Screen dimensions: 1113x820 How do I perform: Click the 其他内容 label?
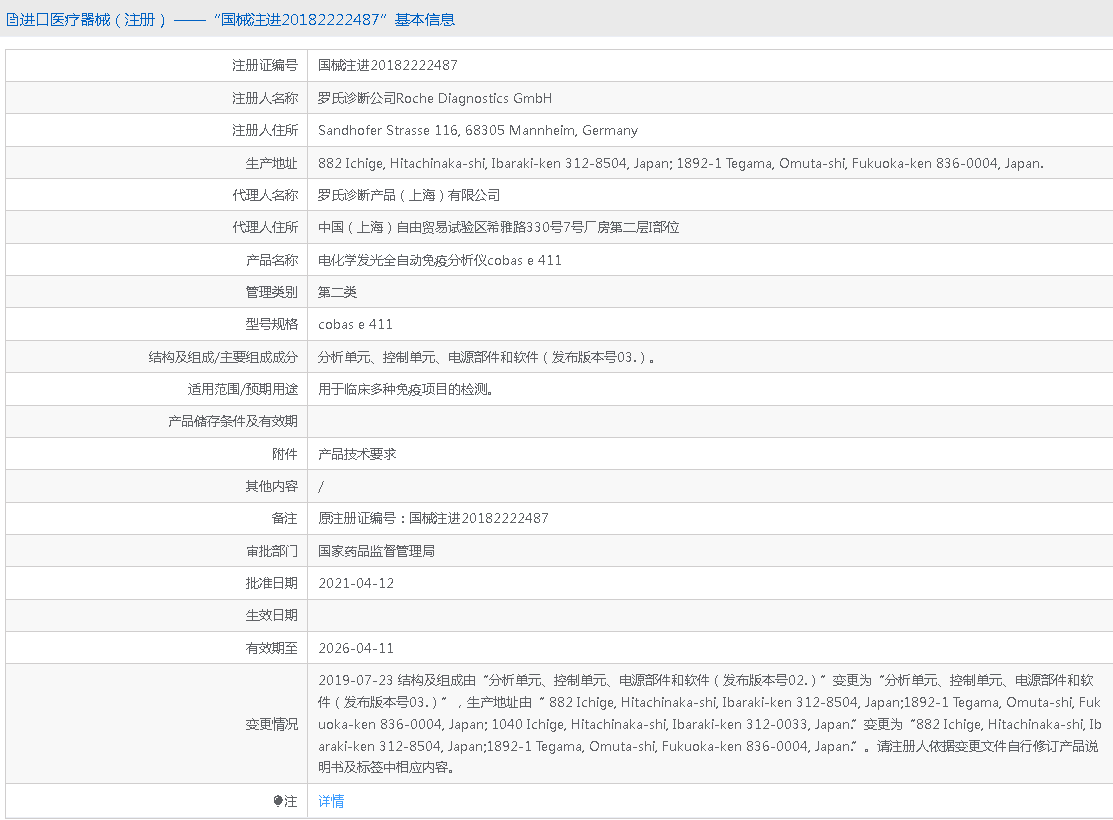tap(271, 487)
